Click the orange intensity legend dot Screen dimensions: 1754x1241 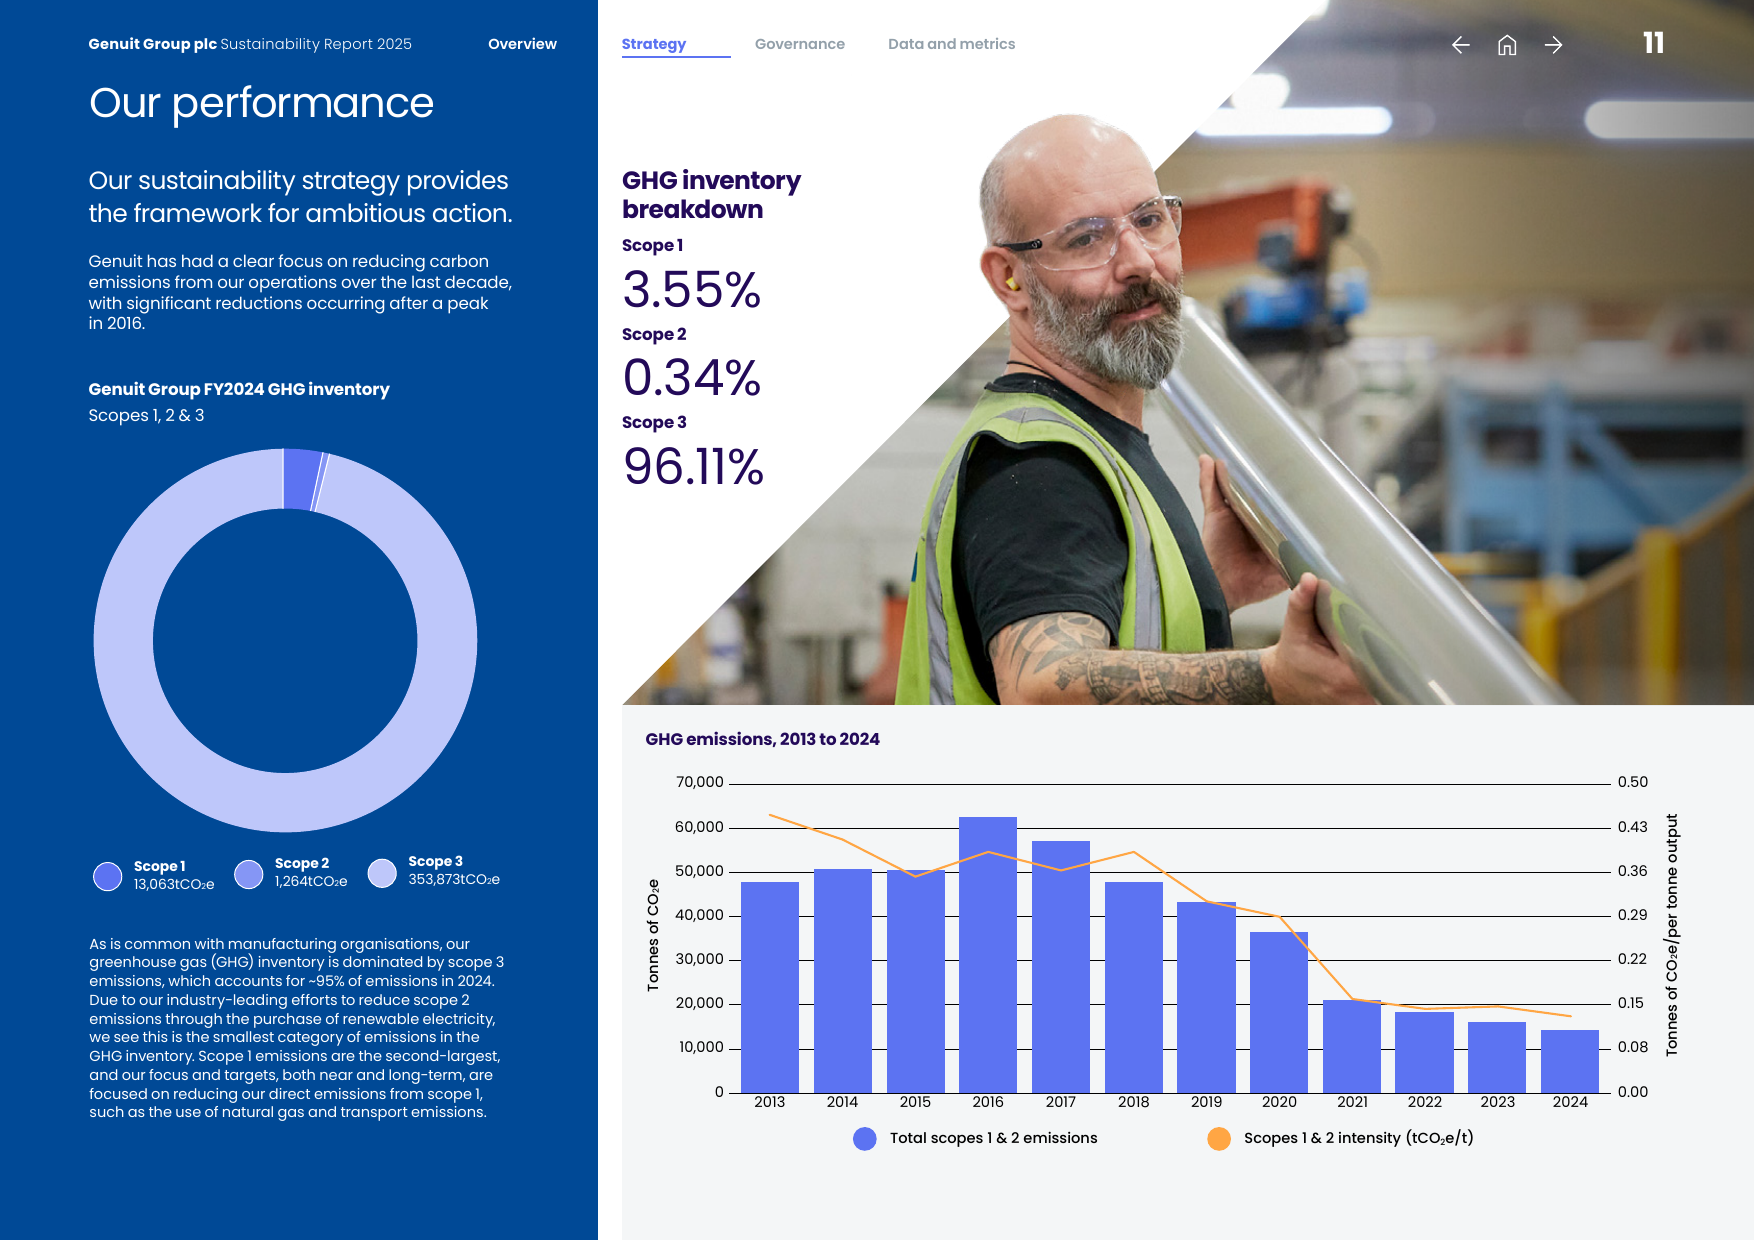click(x=1219, y=1139)
